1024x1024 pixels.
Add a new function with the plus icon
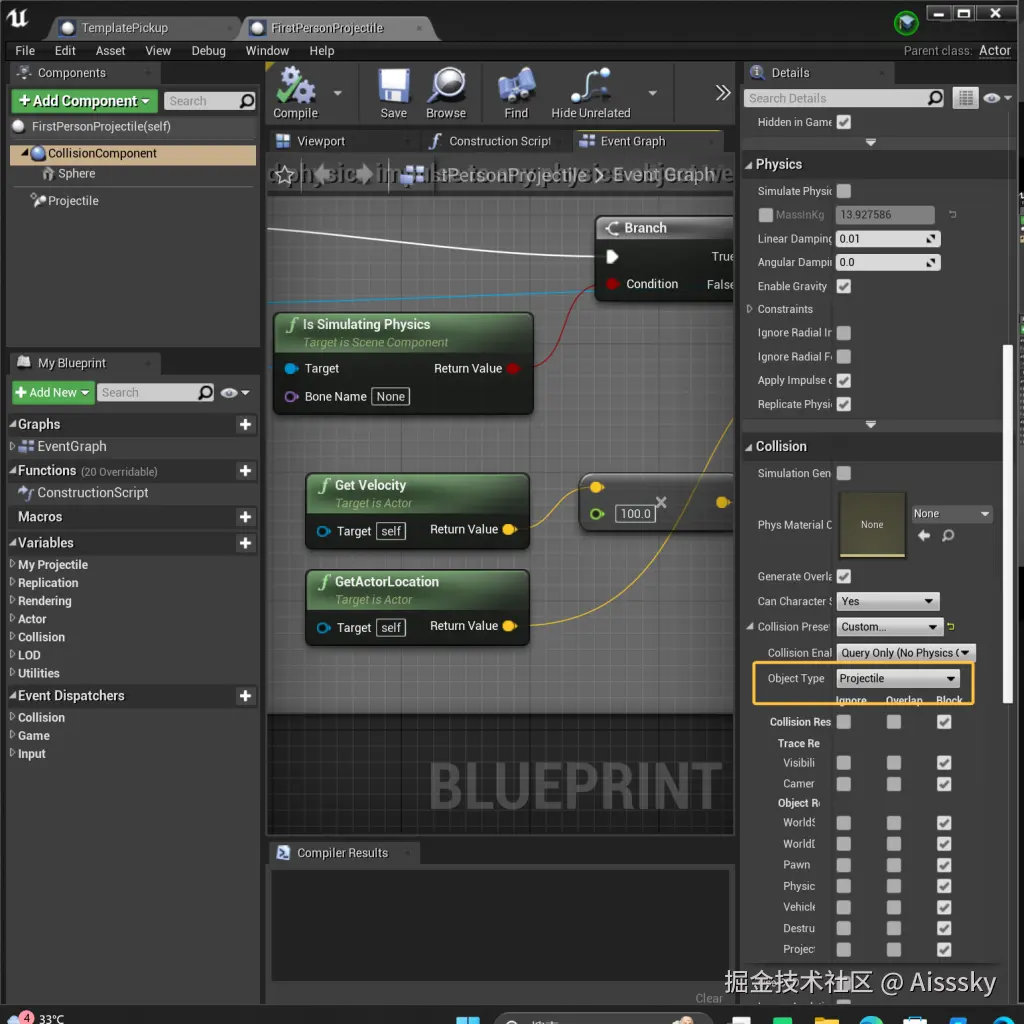pyautogui.click(x=245, y=471)
